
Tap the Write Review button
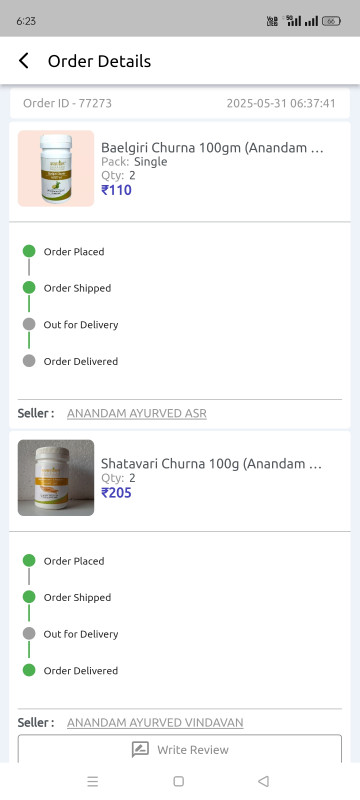[180, 748]
